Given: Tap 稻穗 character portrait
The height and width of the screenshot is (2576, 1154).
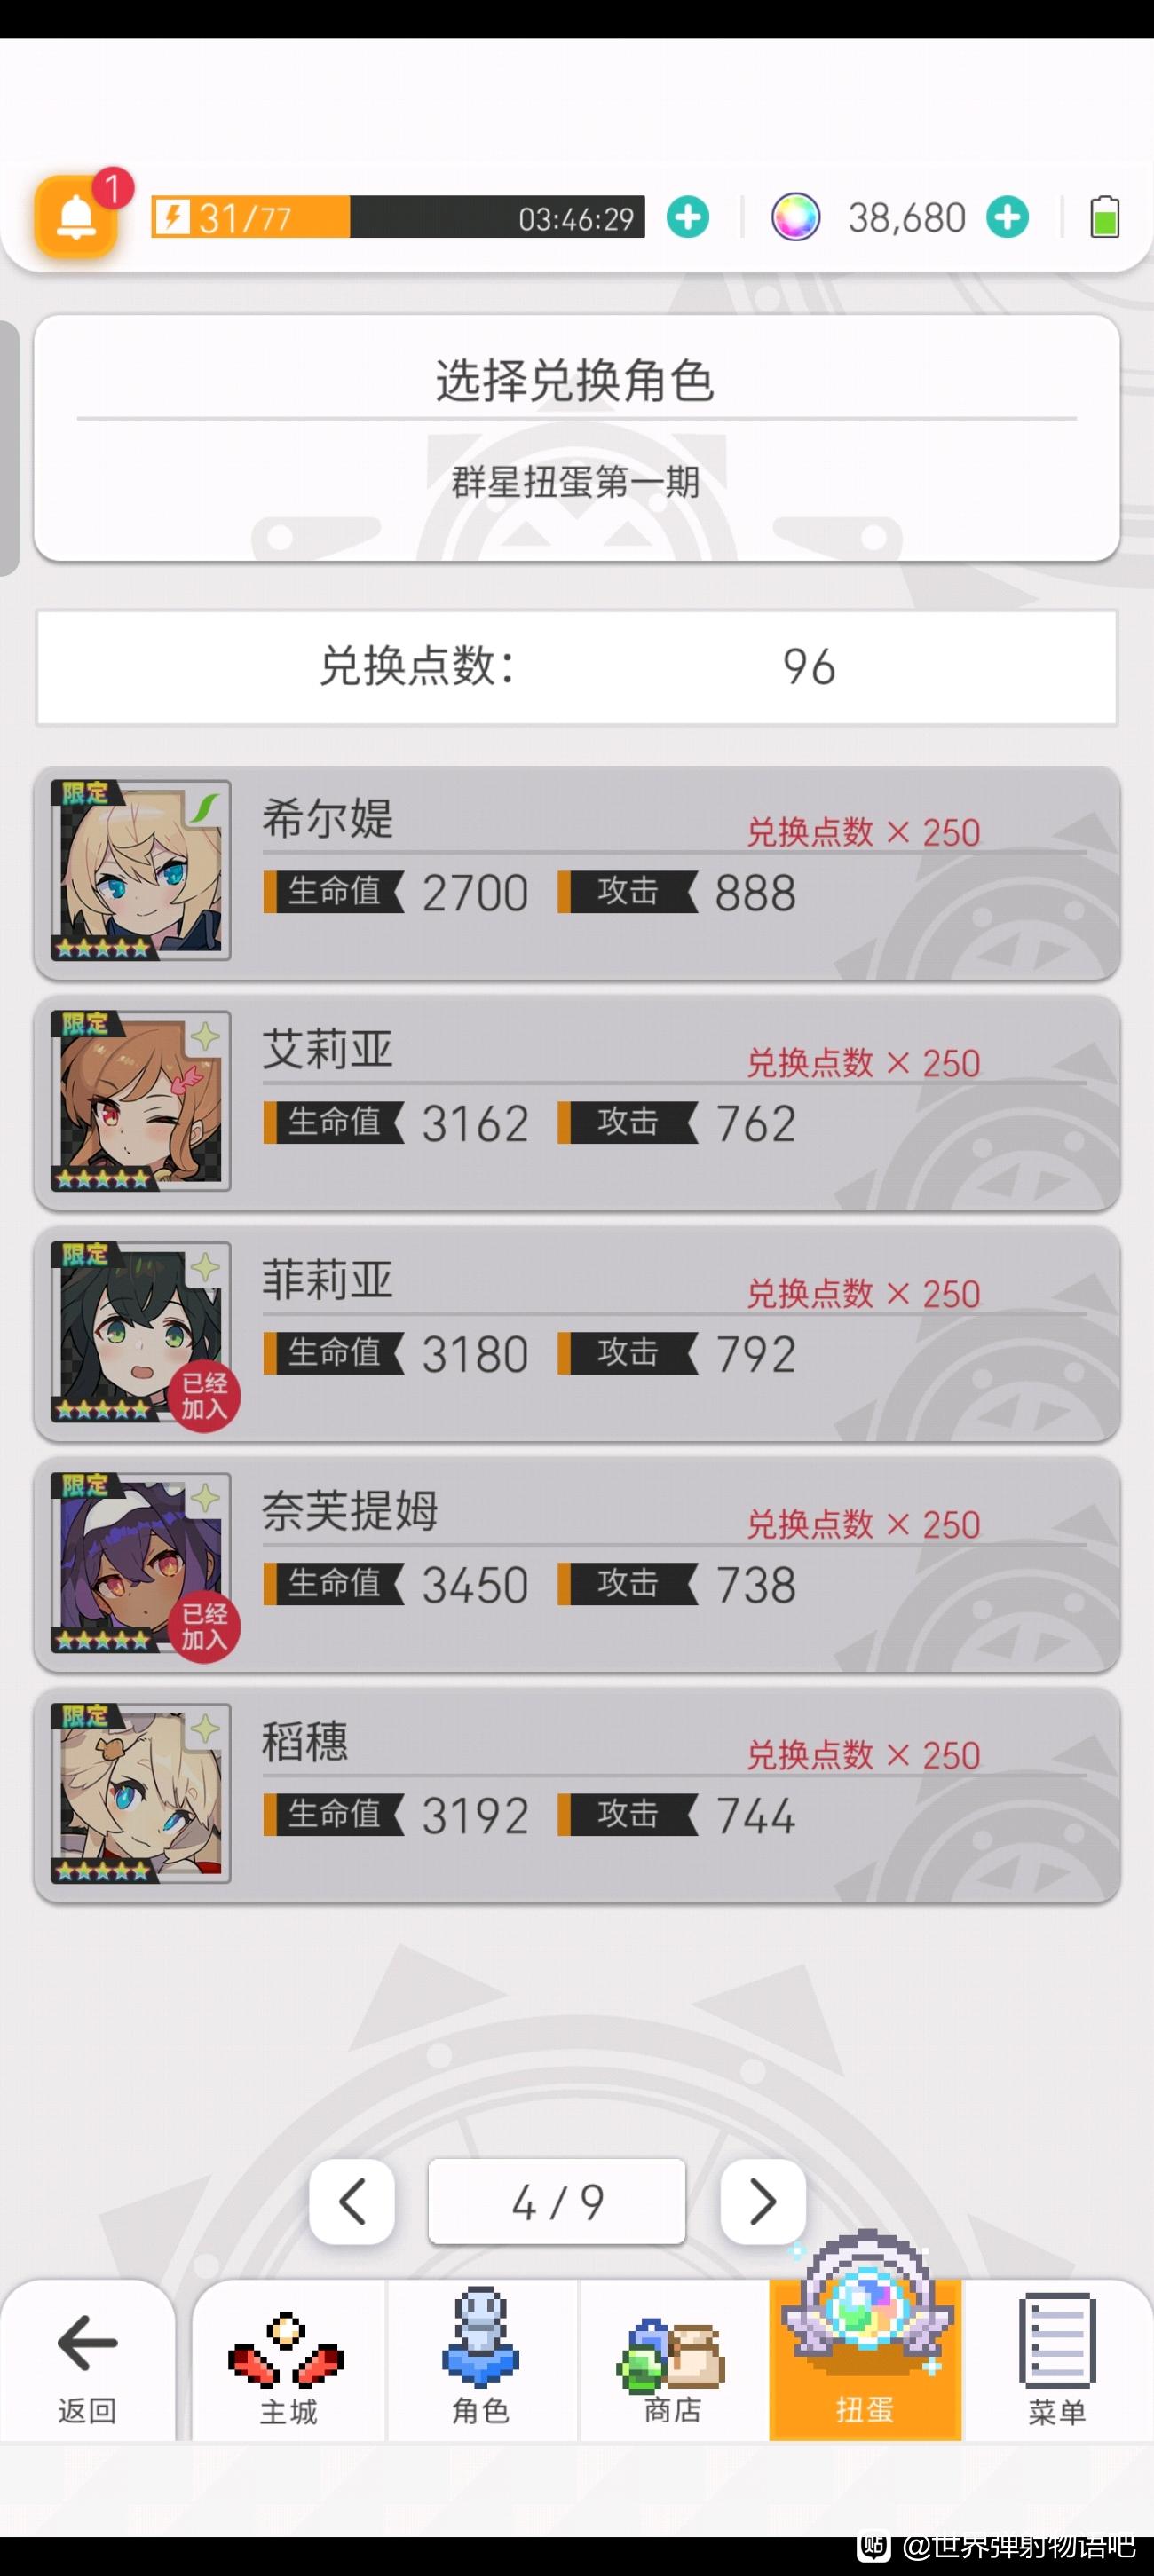Looking at the screenshot, I should click(x=141, y=1793).
